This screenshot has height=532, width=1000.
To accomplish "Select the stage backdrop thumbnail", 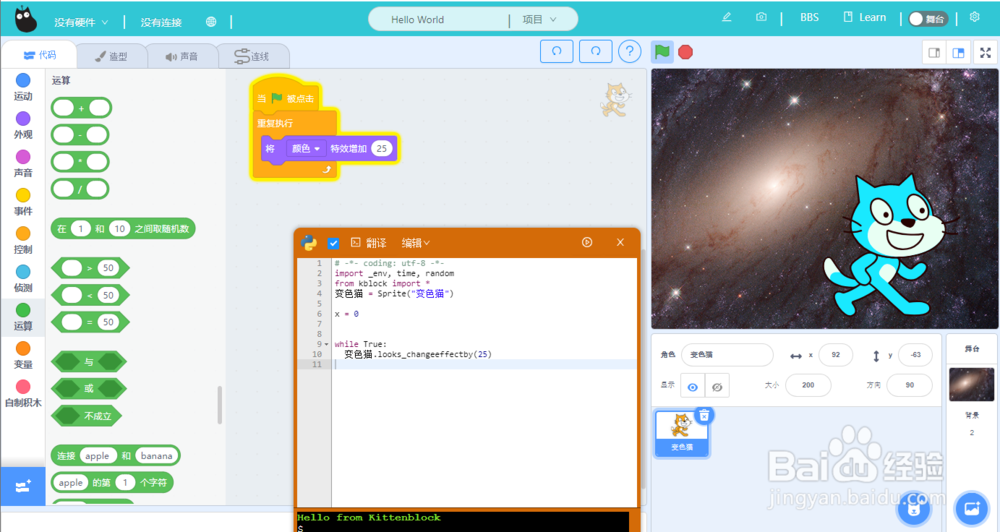I will point(971,384).
